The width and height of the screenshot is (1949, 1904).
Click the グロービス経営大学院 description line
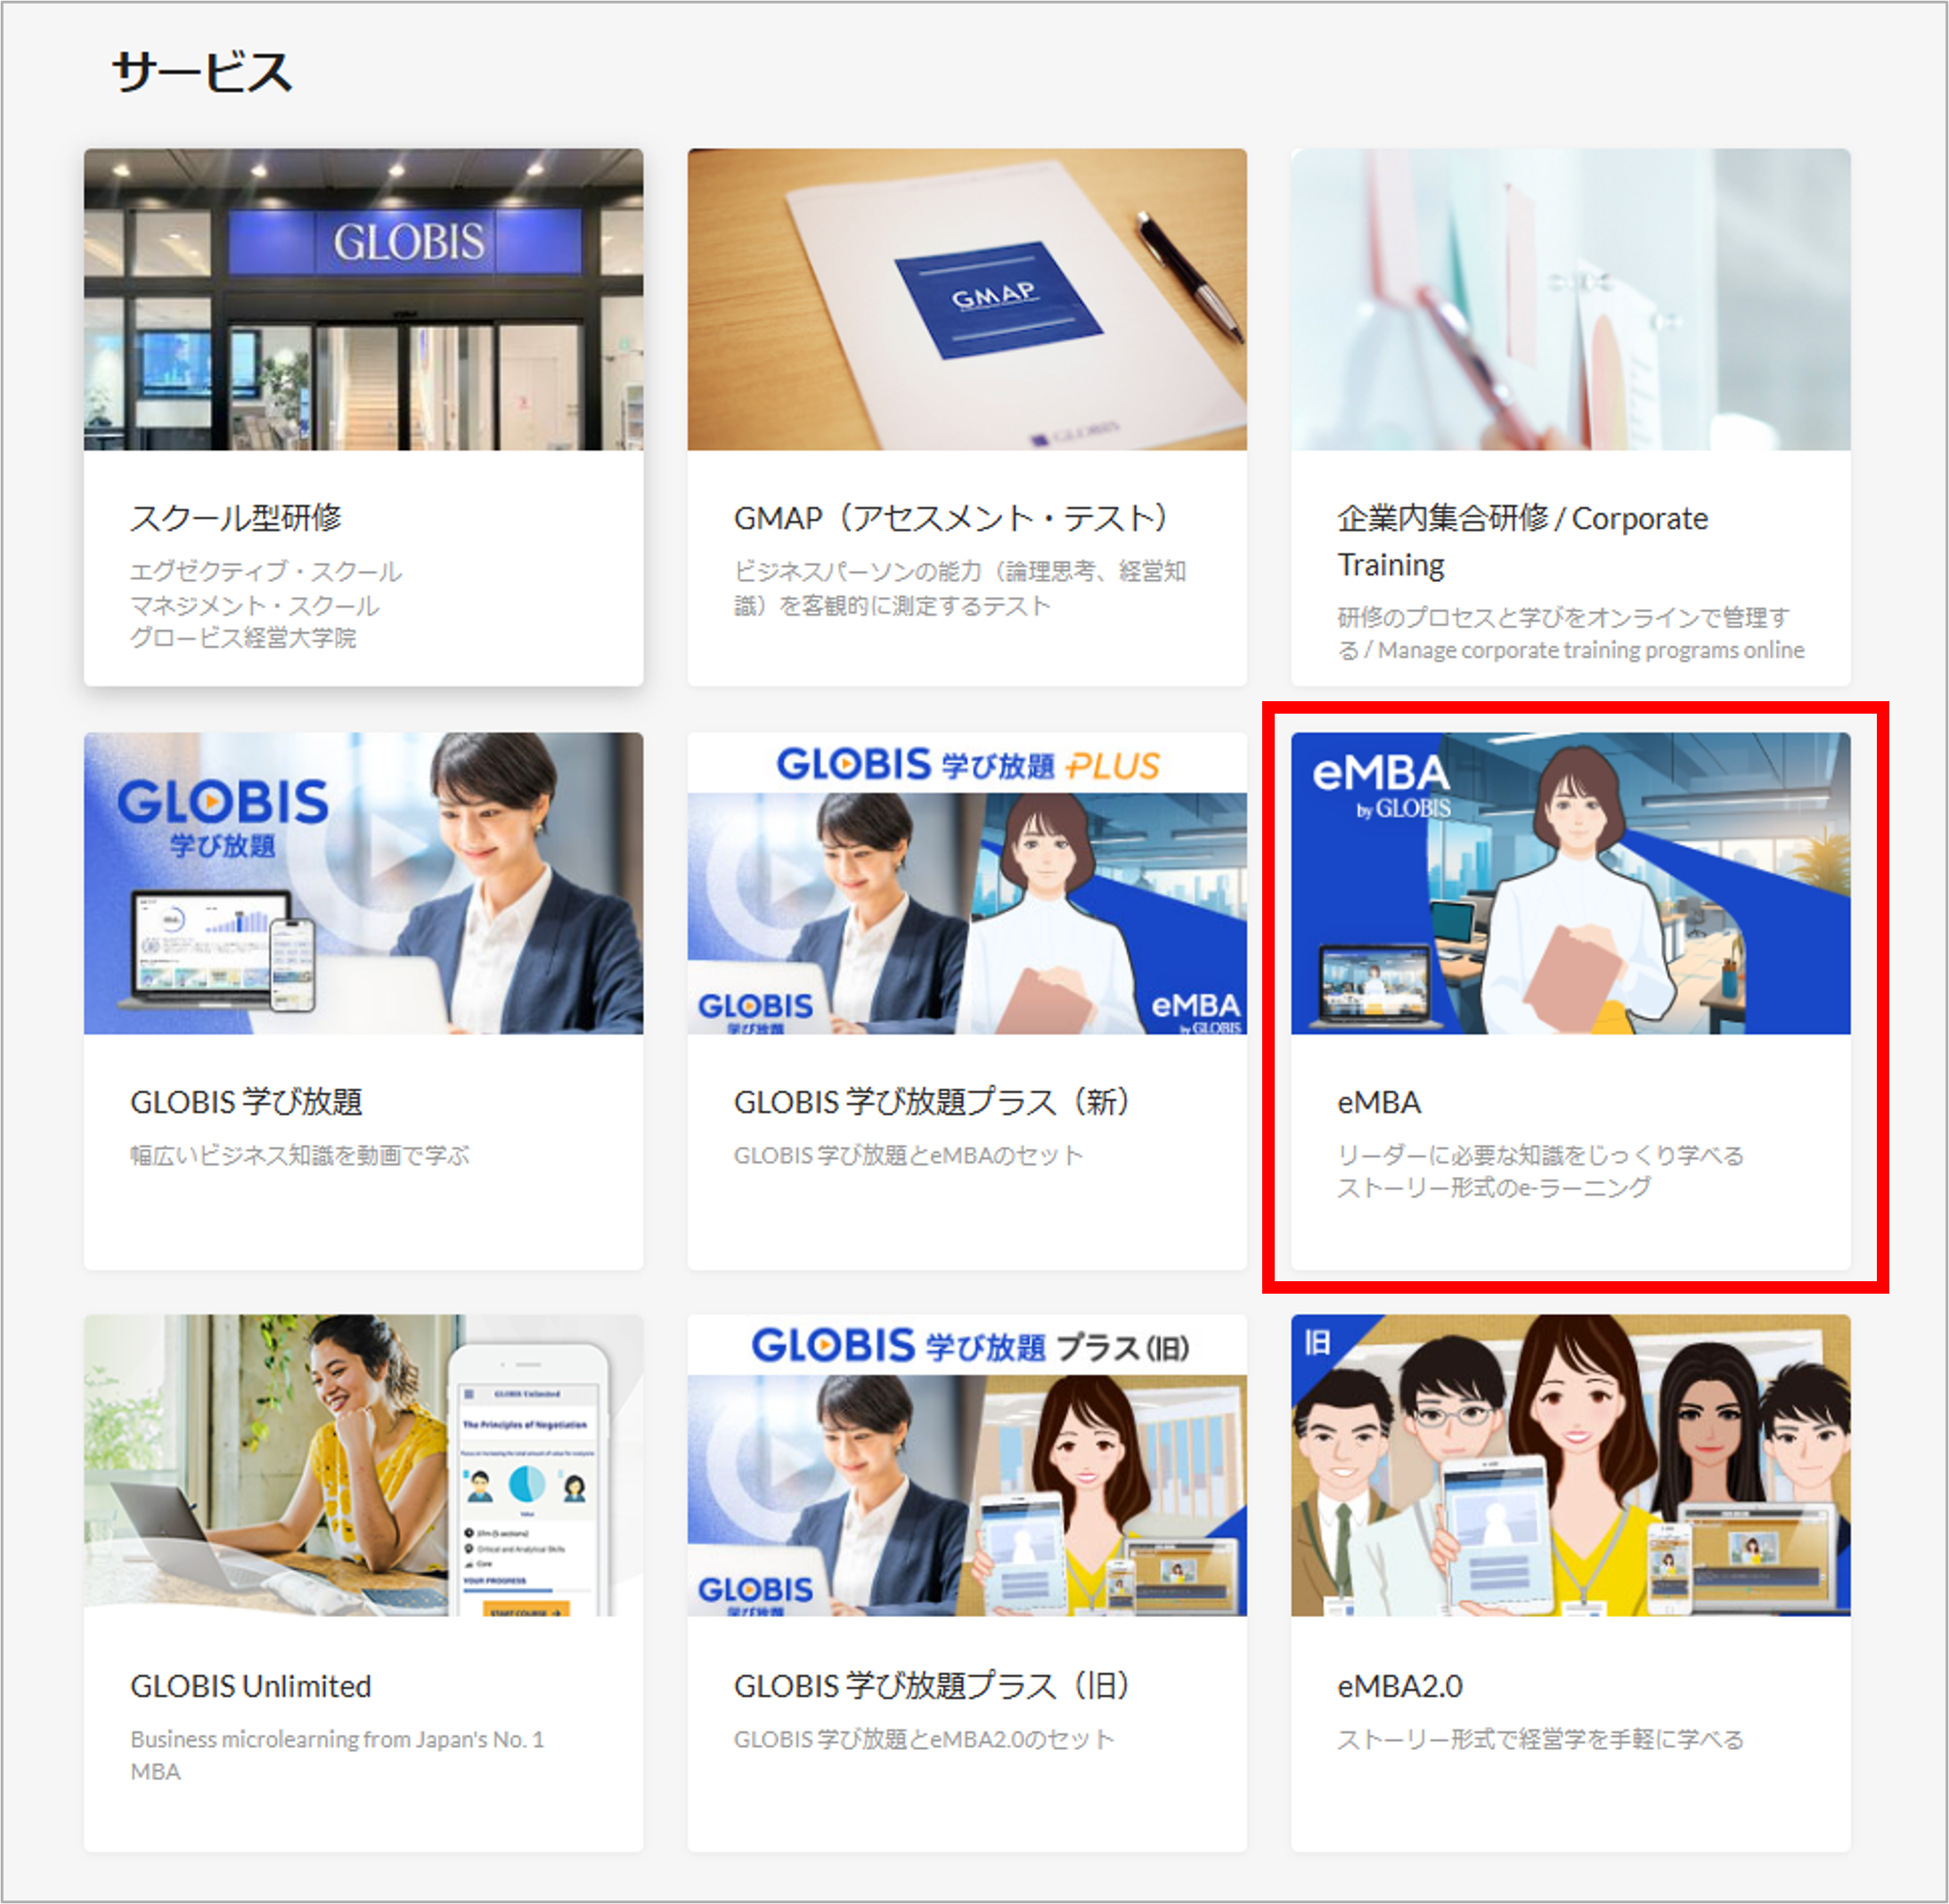[x=243, y=637]
